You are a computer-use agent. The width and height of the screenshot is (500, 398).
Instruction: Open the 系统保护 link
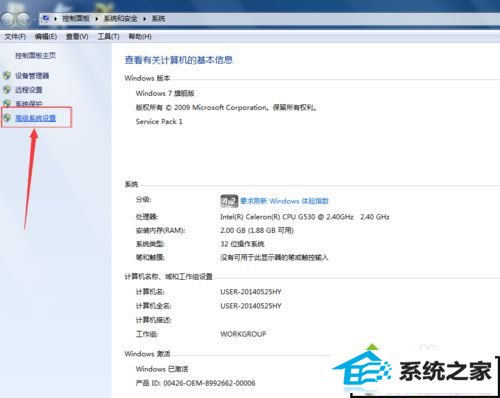point(29,103)
